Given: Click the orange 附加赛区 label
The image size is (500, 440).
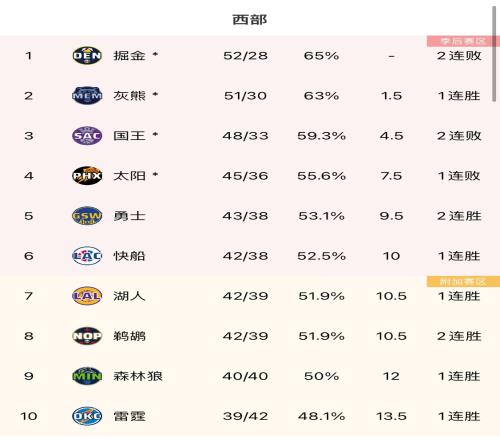Looking at the screenshot, I should click(463, 282).
